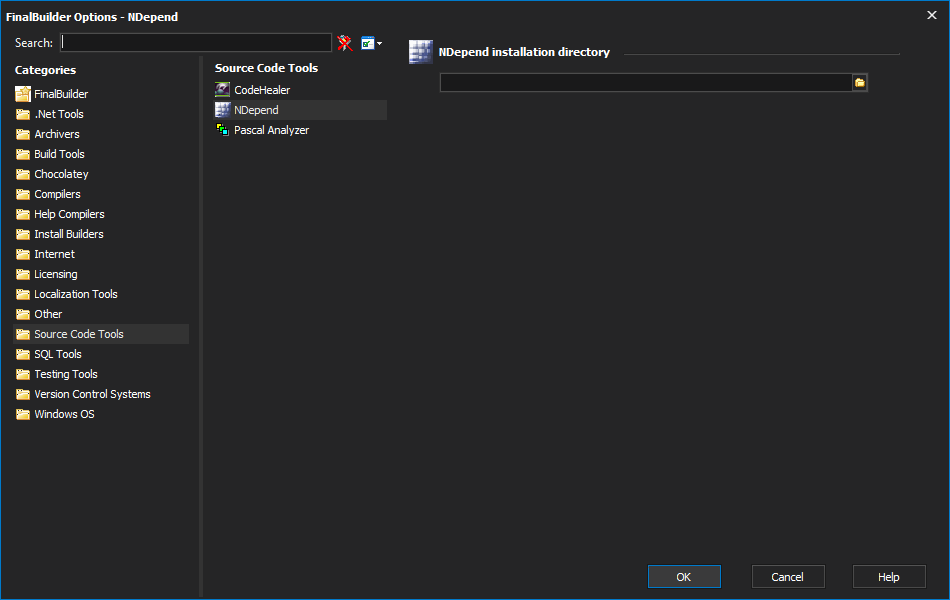Open the Build Tools category

click(x=59, y=154)
